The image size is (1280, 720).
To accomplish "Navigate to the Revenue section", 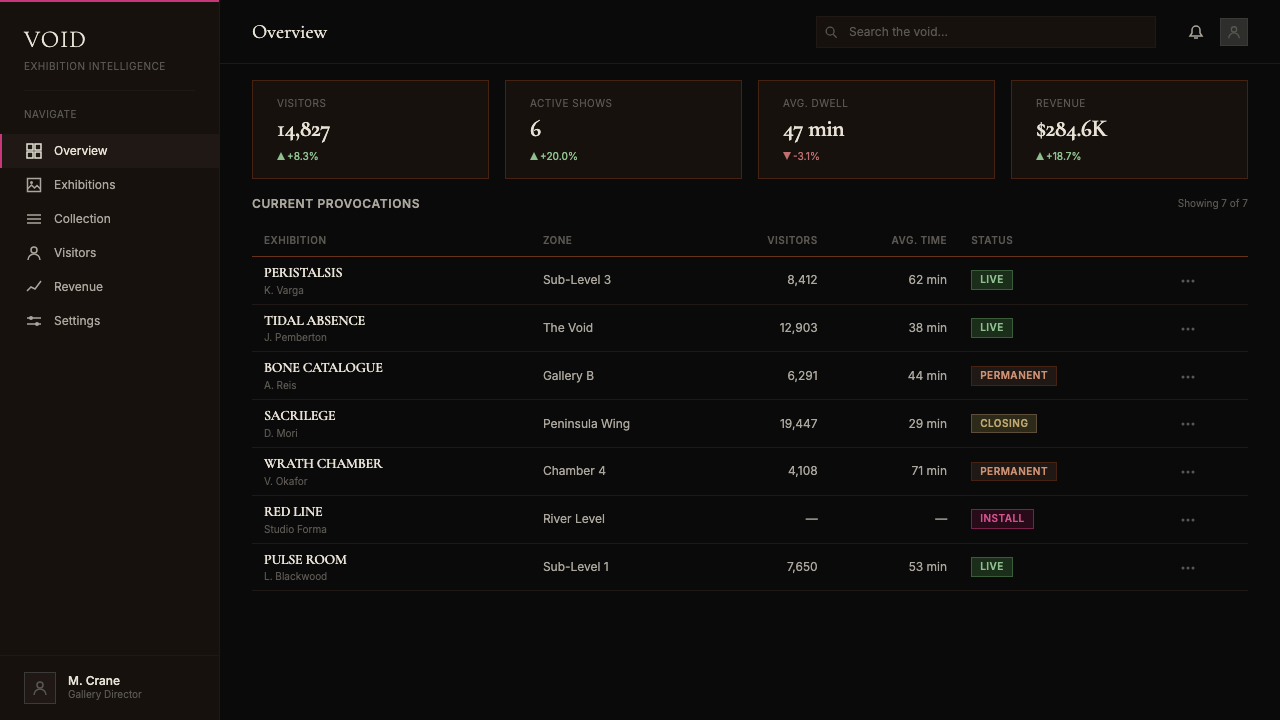I will (x=110, y=287).
